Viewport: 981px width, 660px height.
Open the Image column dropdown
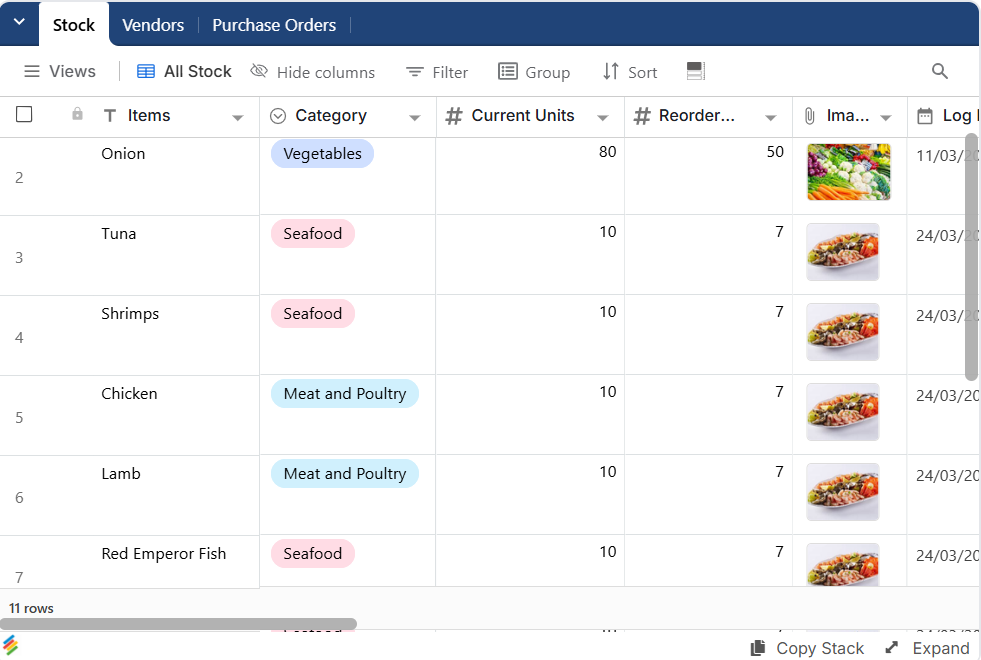click(885, 118)
